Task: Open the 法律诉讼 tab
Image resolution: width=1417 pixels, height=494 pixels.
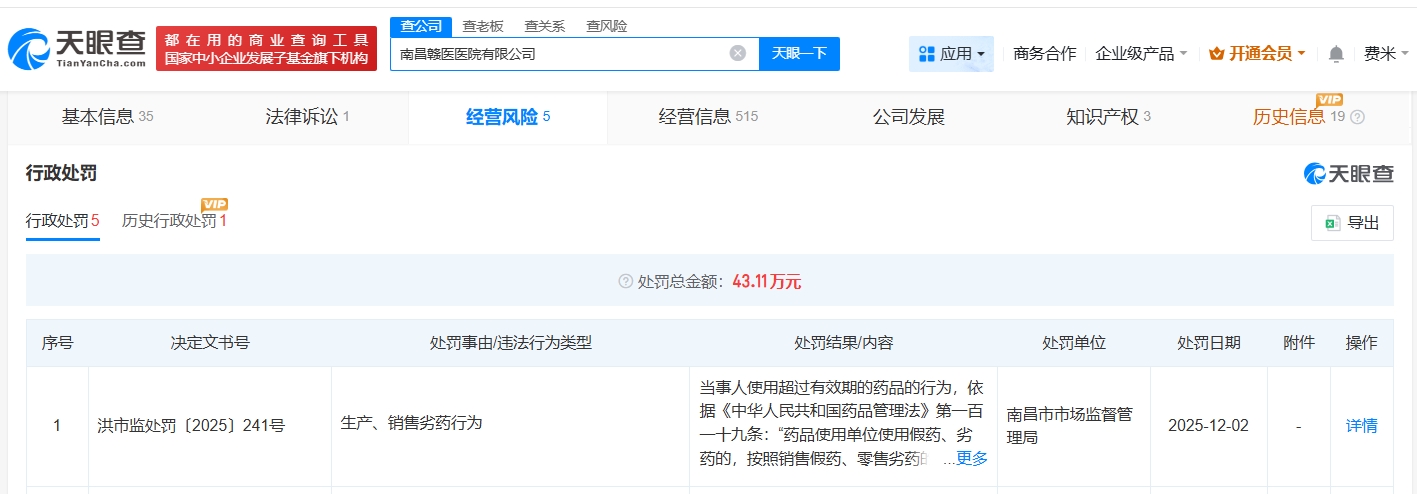Action: [307, 117]
